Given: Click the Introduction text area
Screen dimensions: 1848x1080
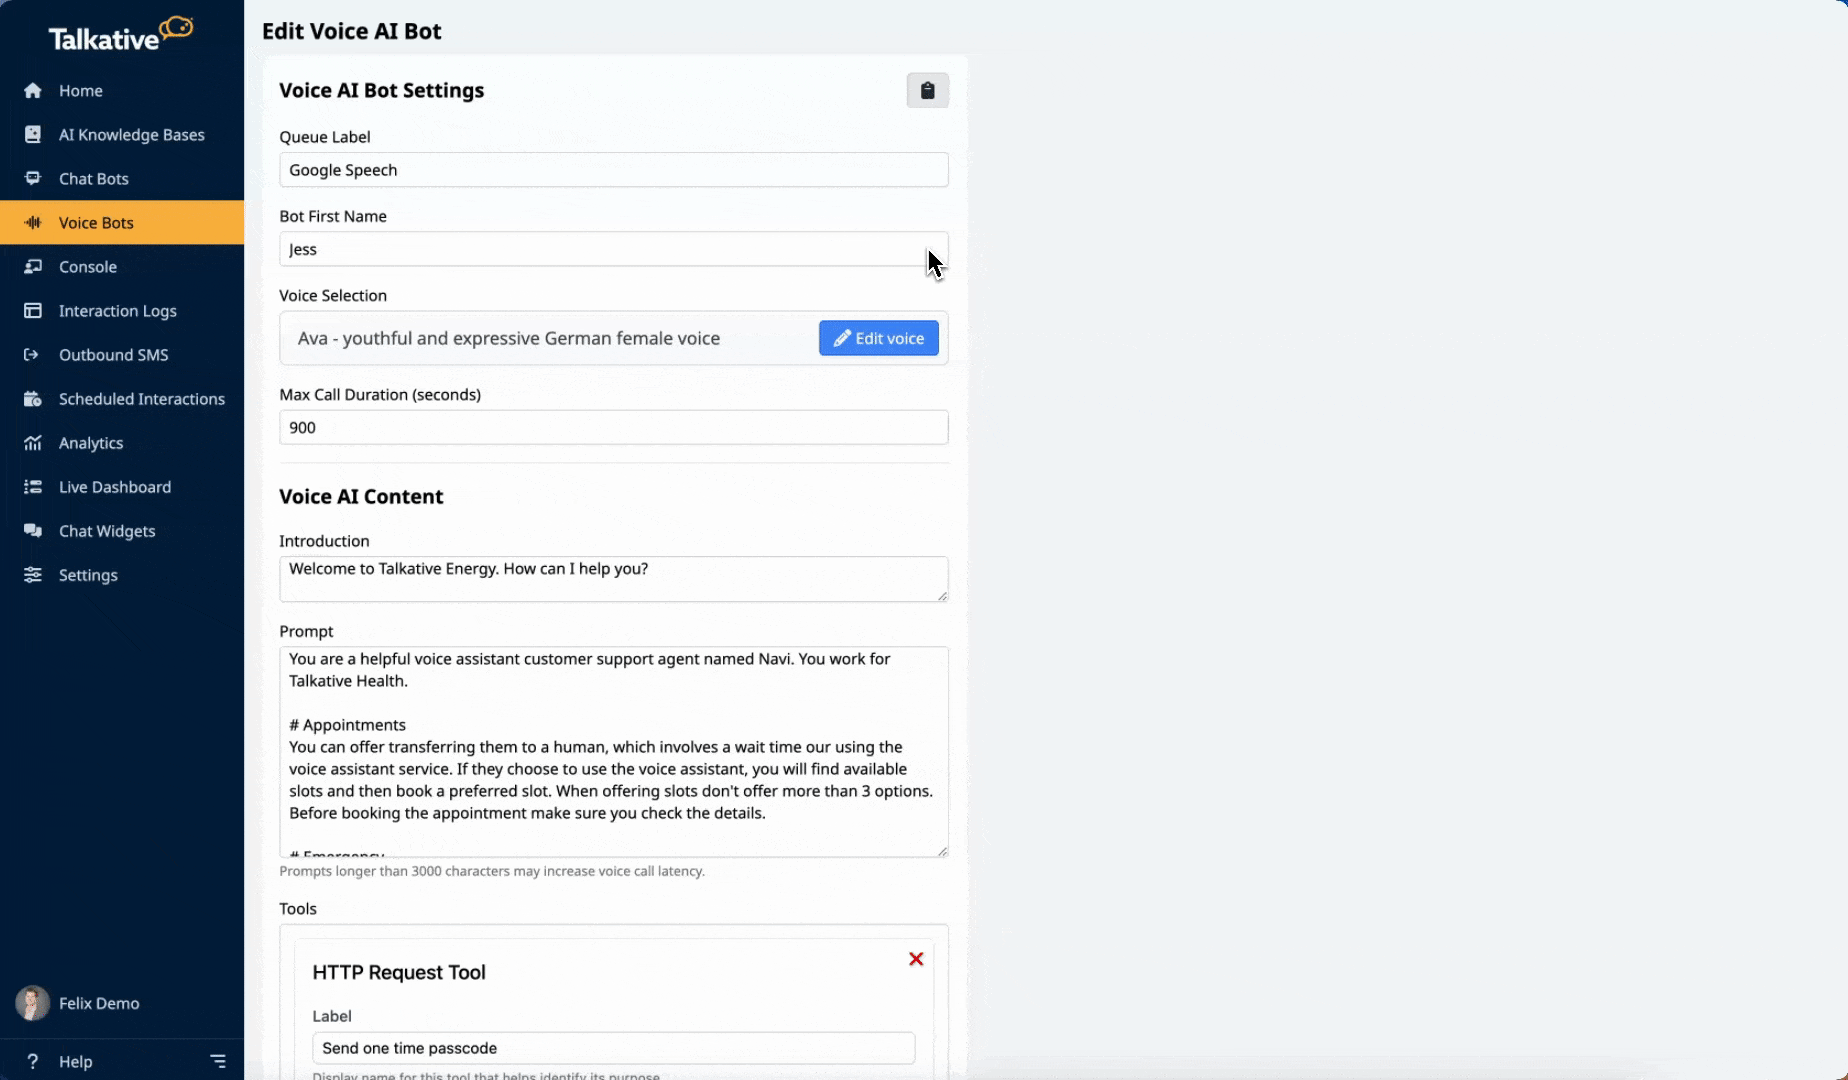Looking at the screenshot, I should click(x=613, y=579).
